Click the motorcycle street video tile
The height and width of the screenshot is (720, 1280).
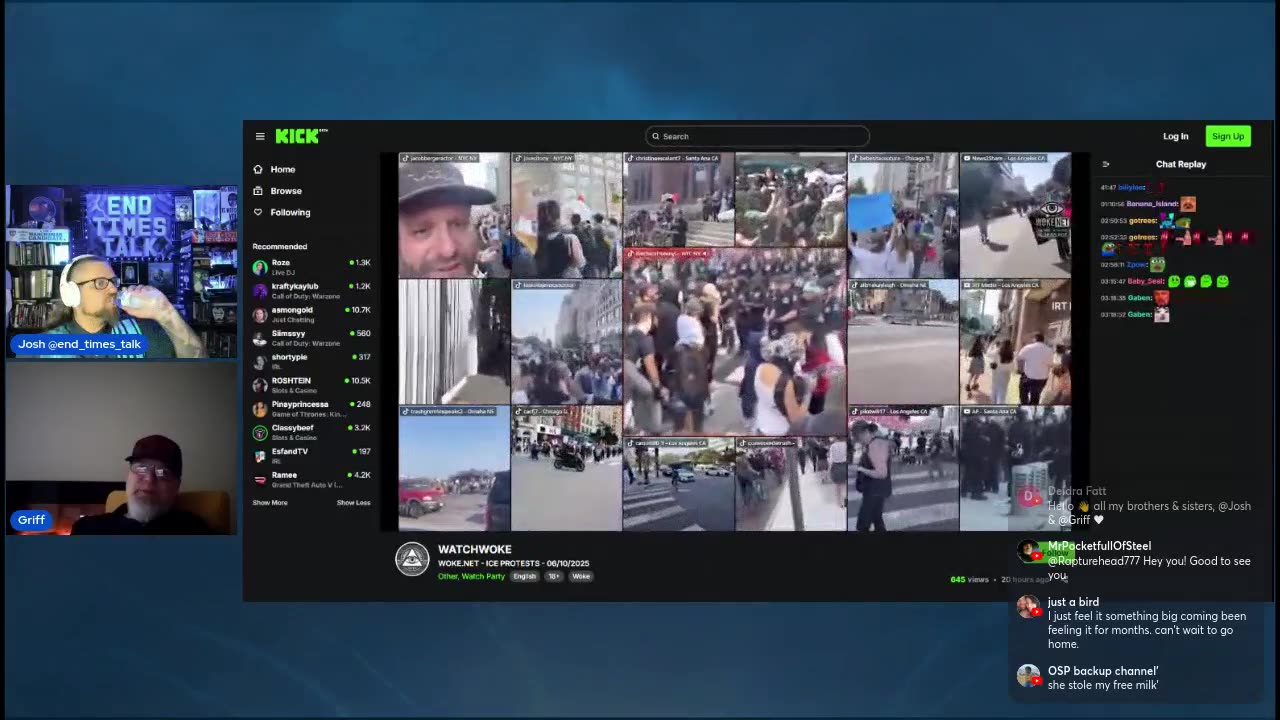point(566,468)
